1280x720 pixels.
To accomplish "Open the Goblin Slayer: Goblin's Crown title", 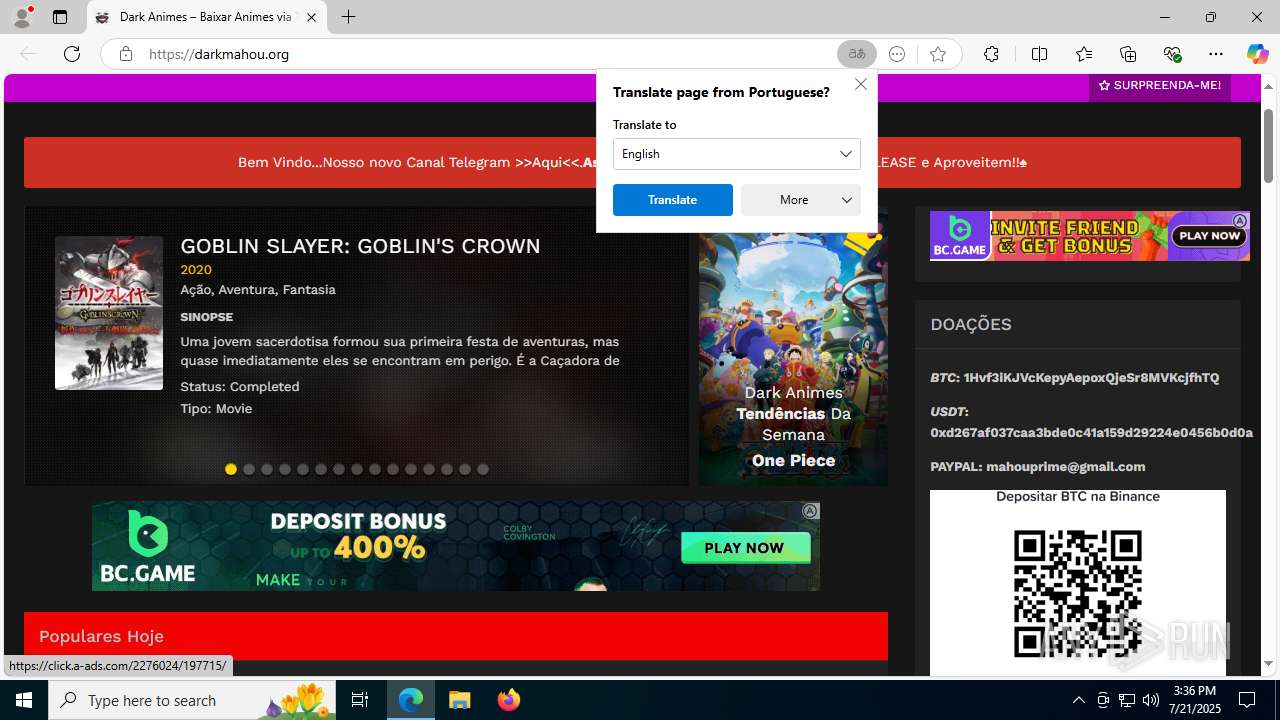I will coord(360,246).
